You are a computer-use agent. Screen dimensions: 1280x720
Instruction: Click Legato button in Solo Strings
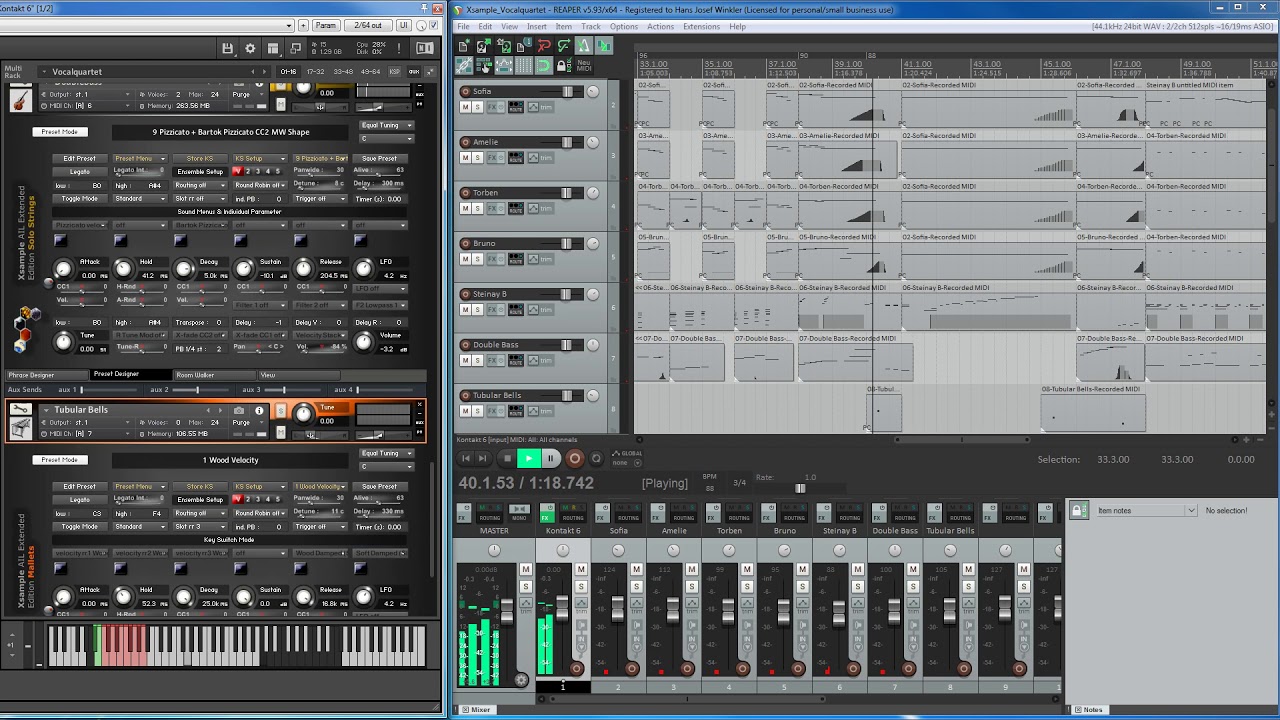[80, 171]
